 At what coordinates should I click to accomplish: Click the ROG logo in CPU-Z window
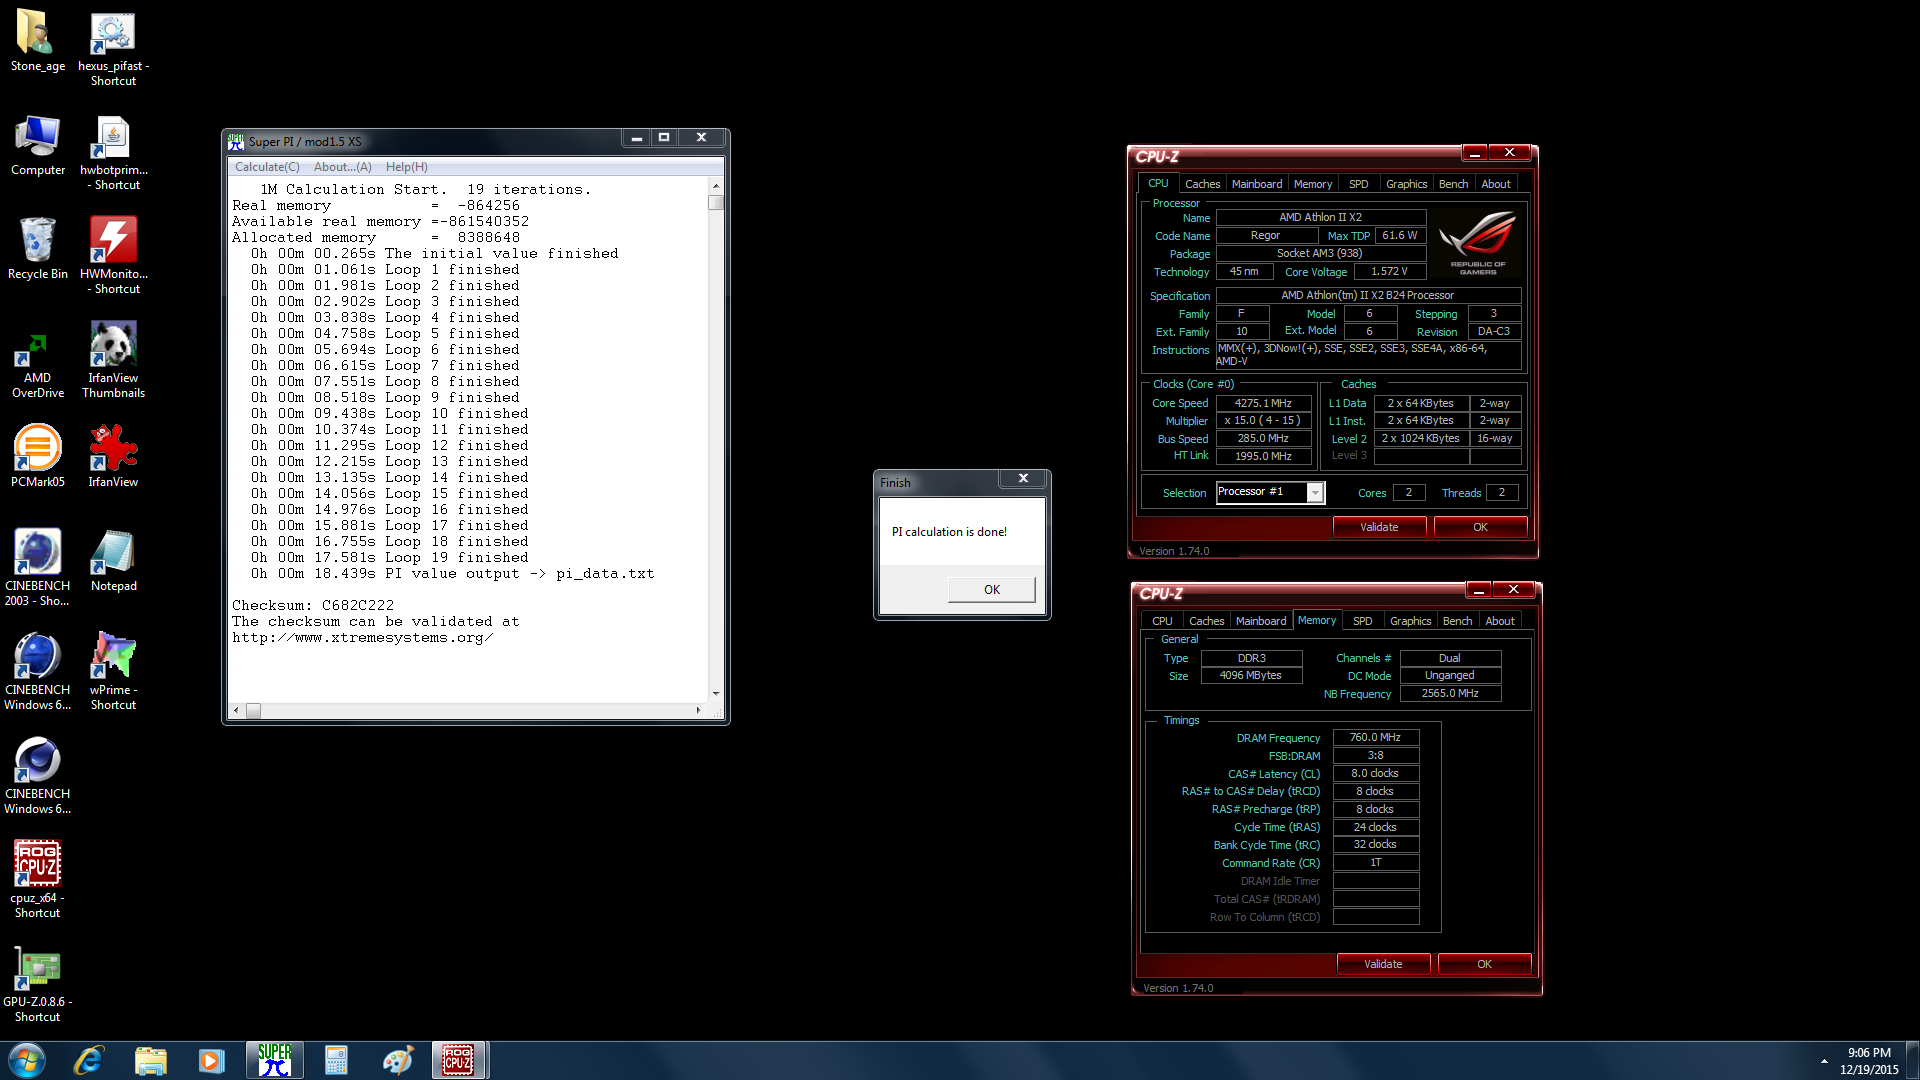tap(1477, 241)
